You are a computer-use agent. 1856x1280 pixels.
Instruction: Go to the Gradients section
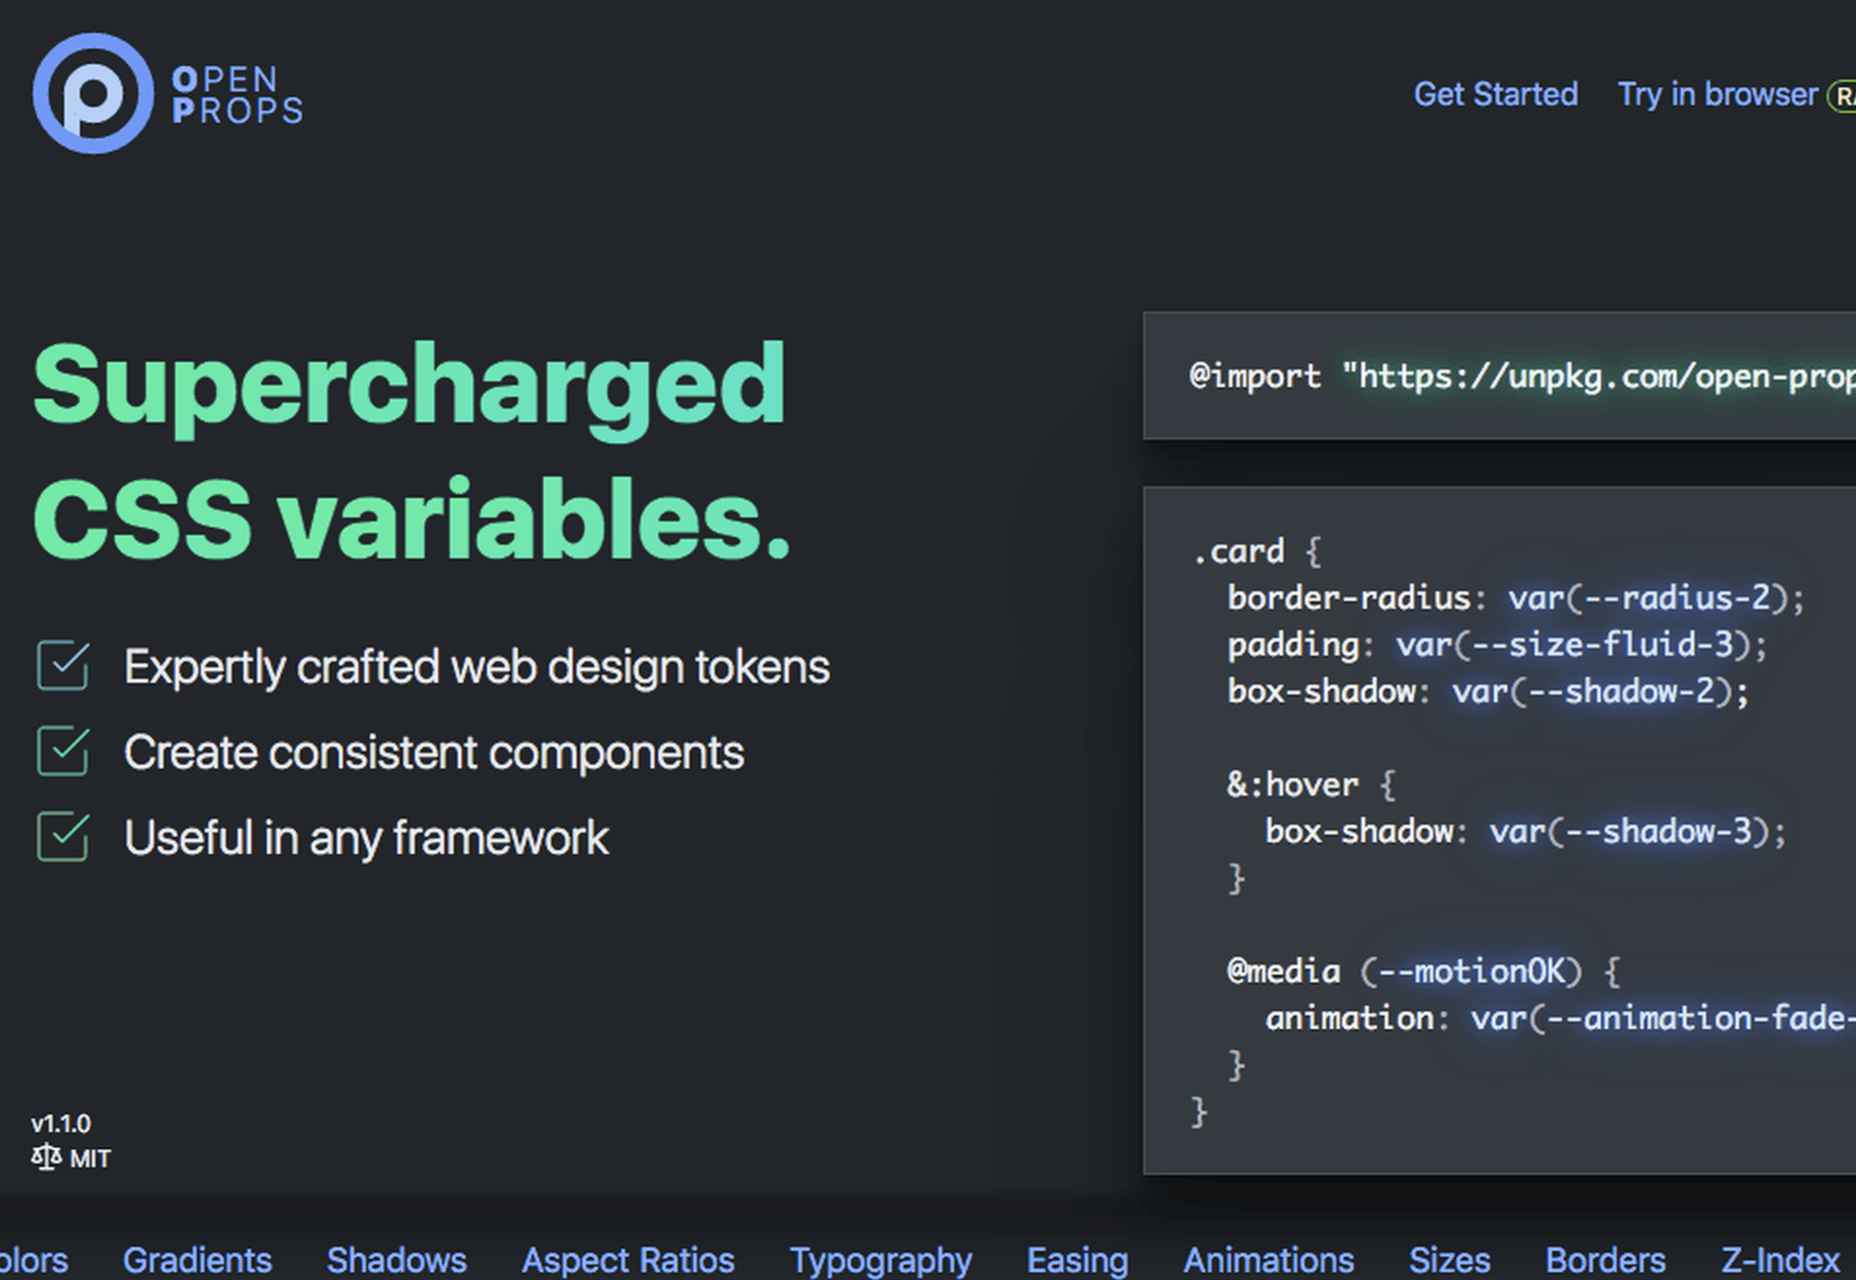[x=197, y=1260]
